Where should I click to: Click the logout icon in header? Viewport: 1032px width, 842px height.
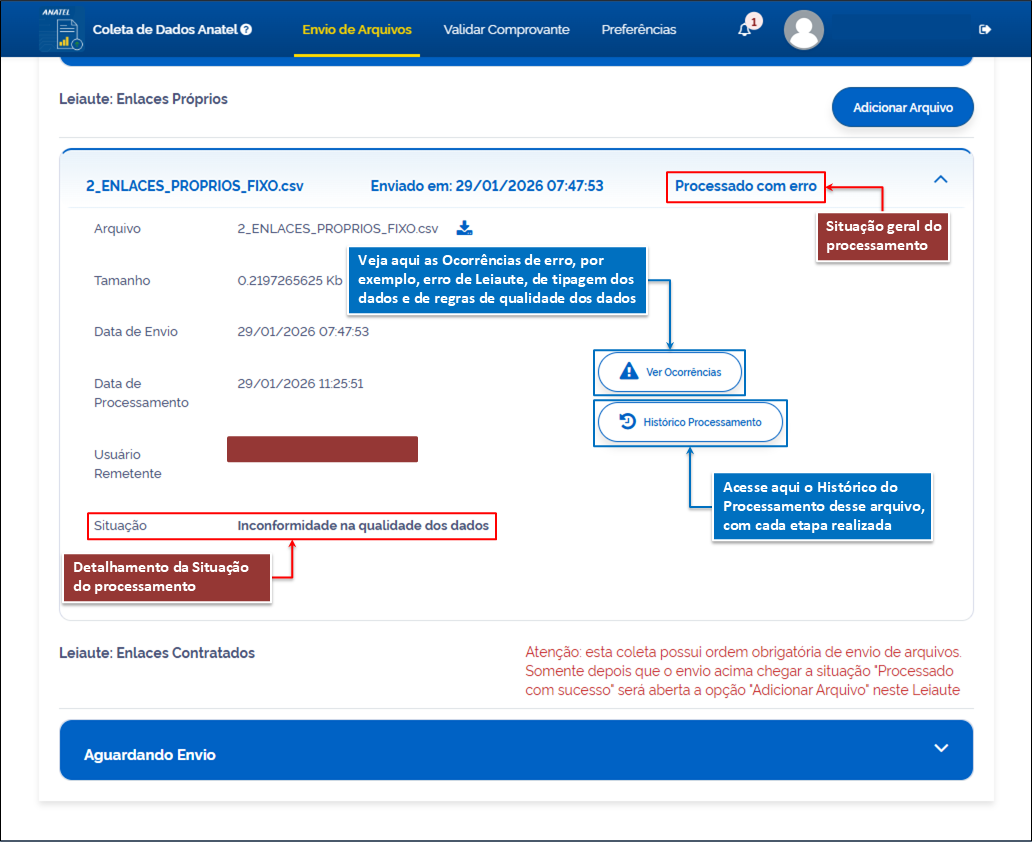pyautogui.click(x=985, y=30)
